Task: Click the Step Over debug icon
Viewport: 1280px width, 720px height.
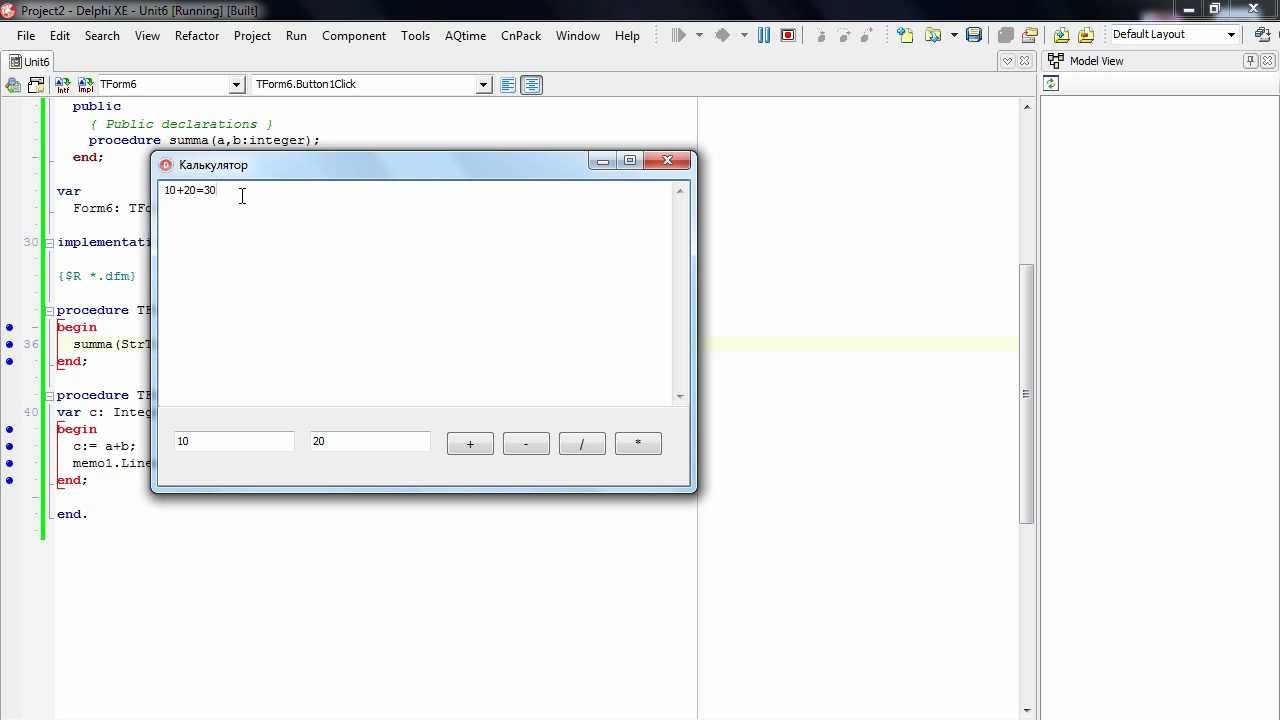Action: point(845,35)
